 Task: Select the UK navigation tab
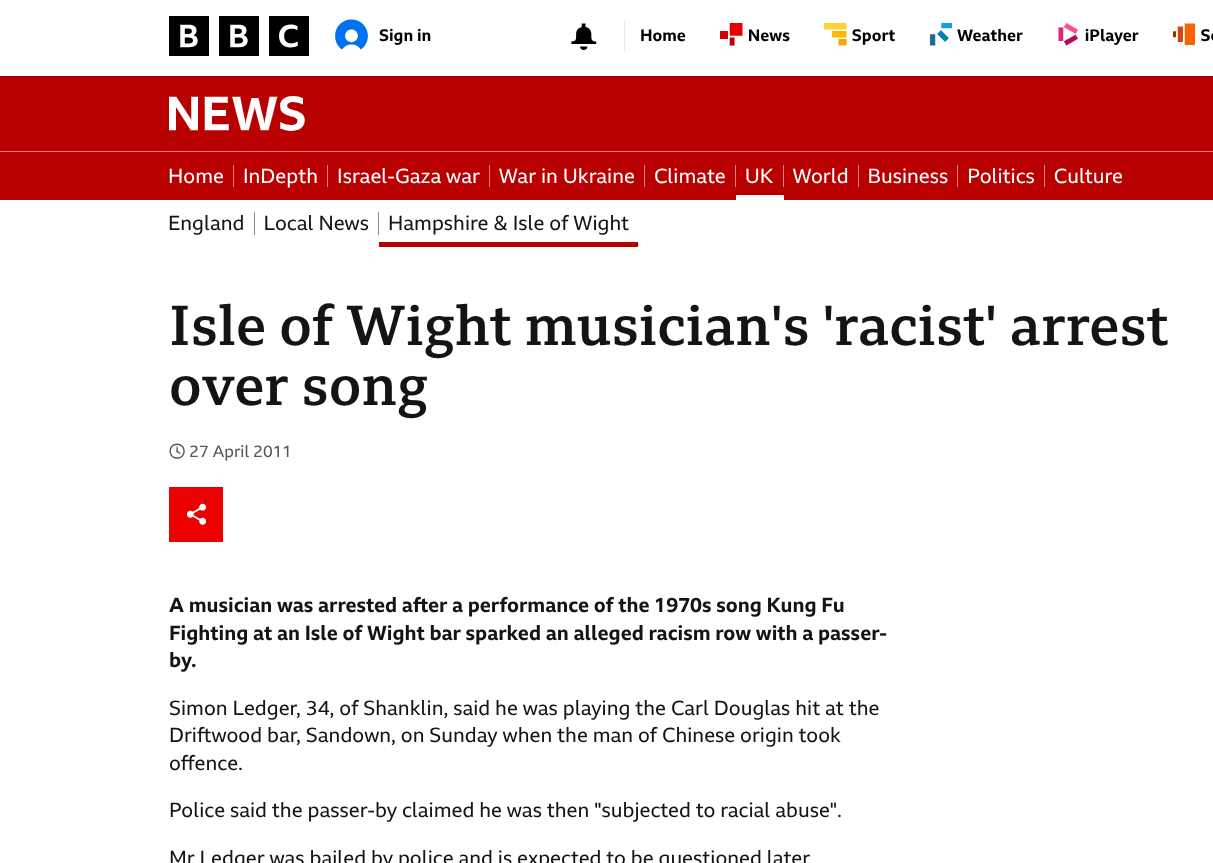click(759, 176)
